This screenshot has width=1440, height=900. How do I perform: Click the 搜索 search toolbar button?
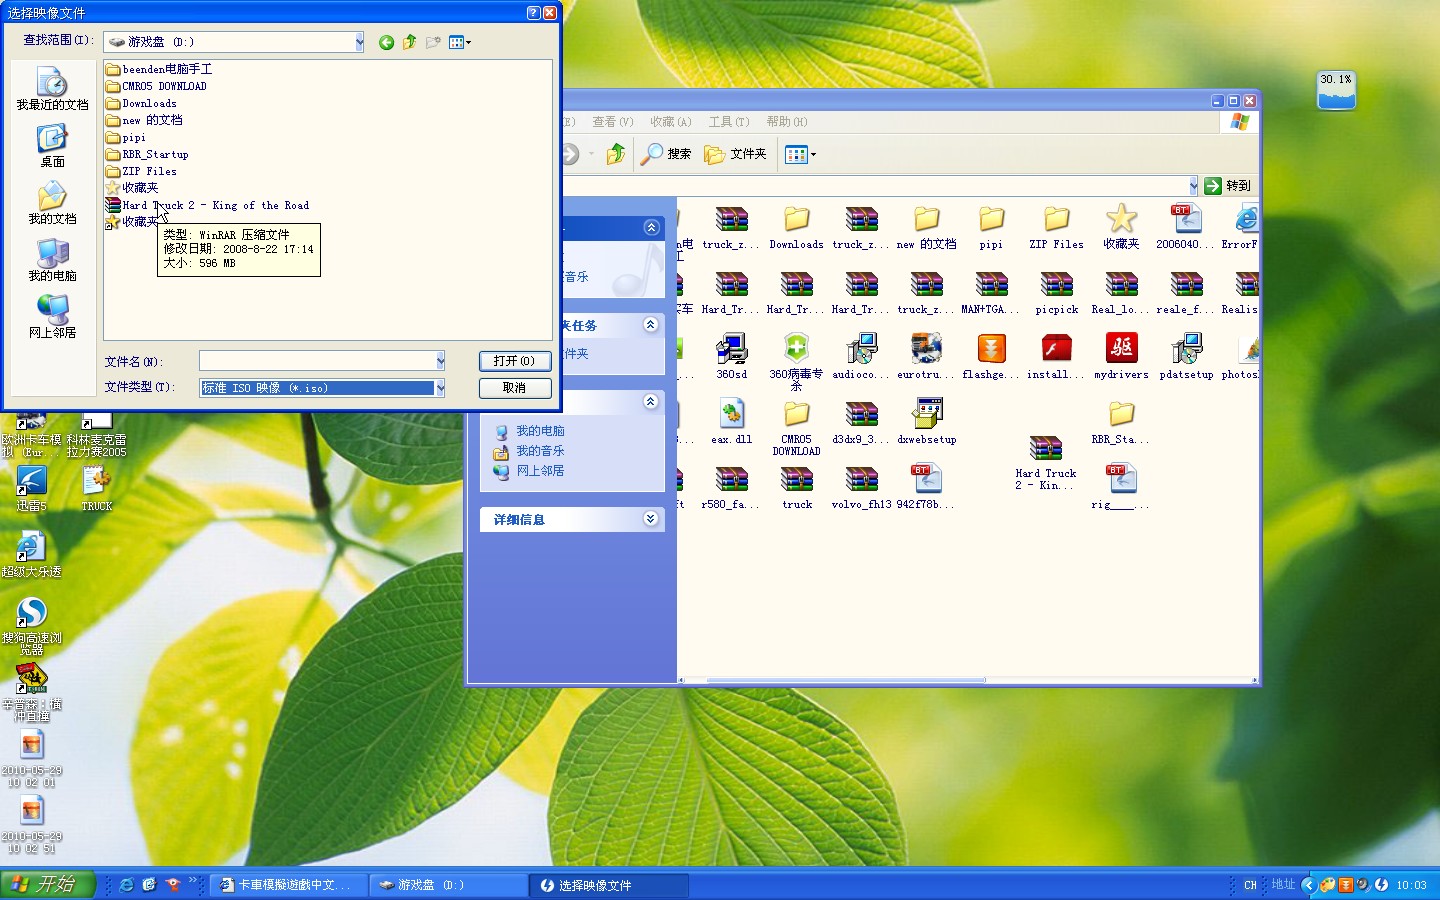(667, 154)
